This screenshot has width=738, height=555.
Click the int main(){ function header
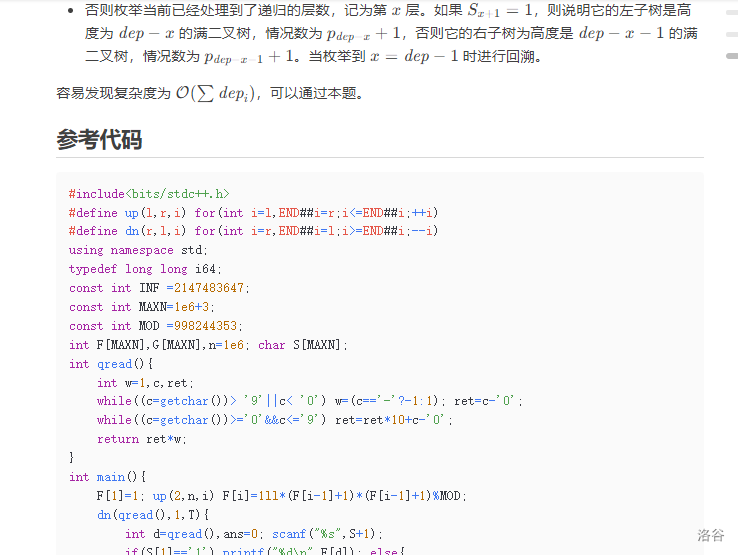click(108, 477)
